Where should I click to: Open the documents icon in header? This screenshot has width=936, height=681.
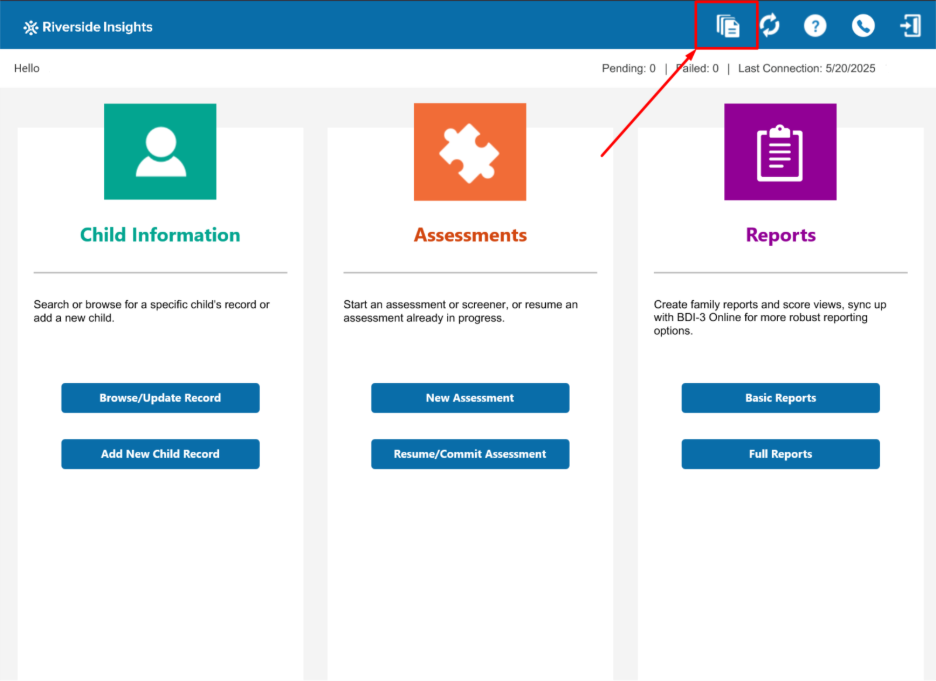(728, 26)
